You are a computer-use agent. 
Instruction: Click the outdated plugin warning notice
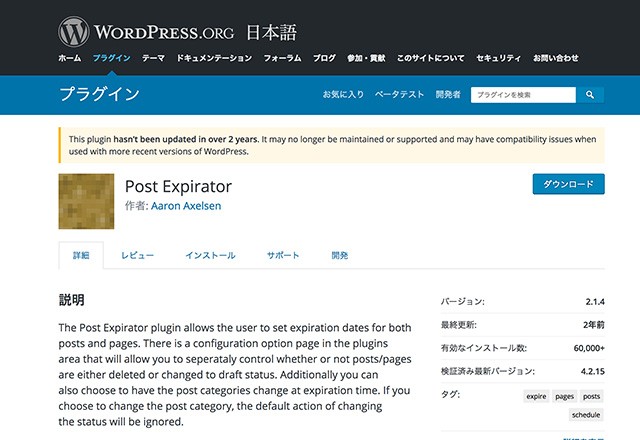[331, 145]
